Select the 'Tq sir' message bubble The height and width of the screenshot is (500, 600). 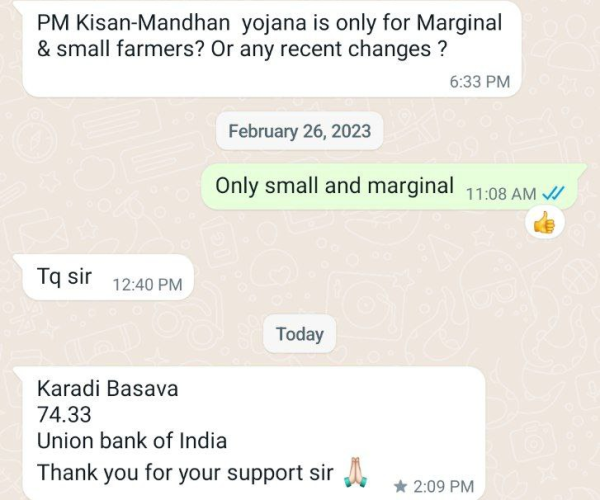104,277
